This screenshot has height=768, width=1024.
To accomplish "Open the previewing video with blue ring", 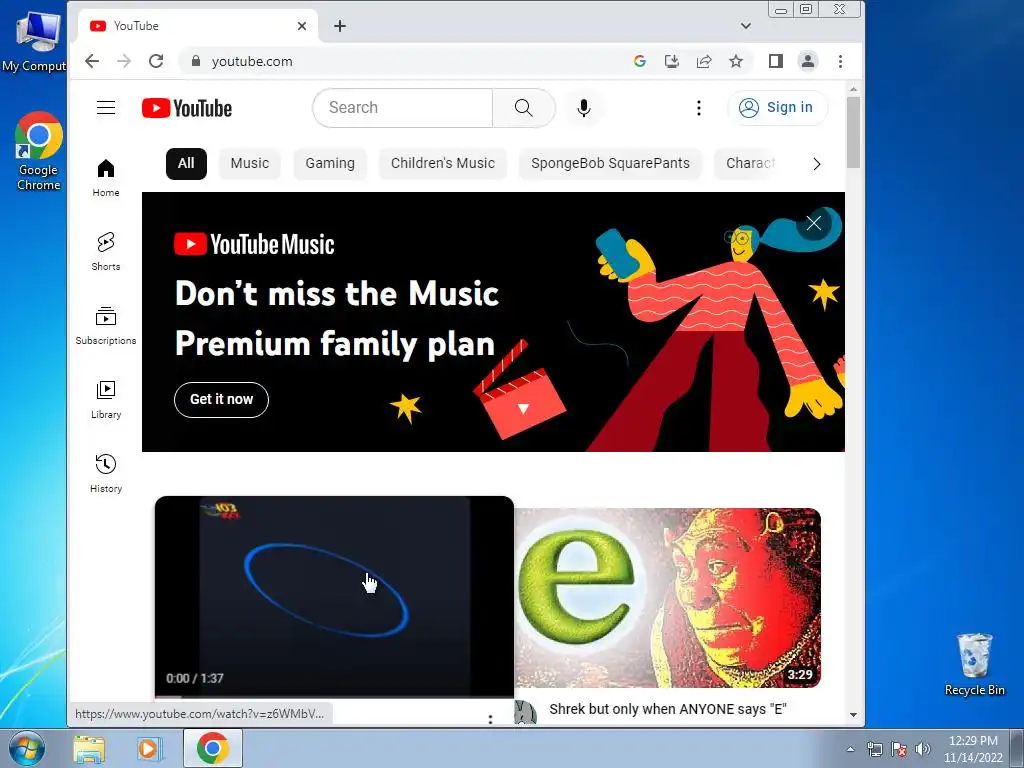I will click(334, 597).
